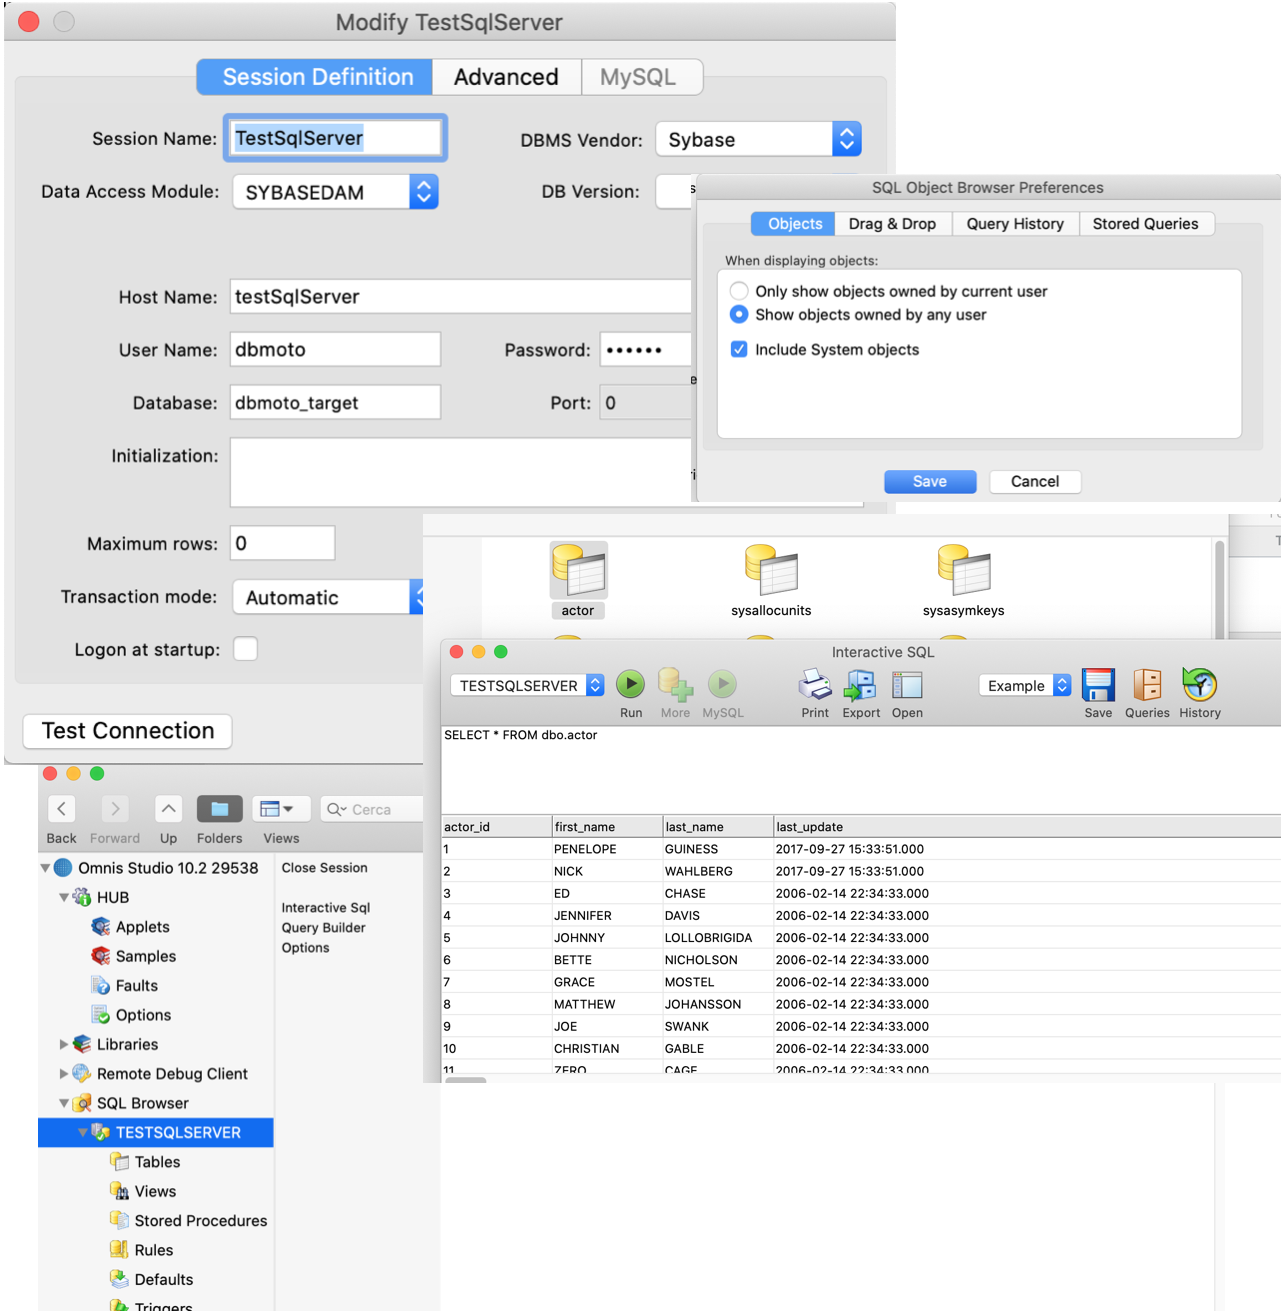1284x1314 pixels.
Task: Open the Stored Queries tab
Action: [x=1146, y=224]
